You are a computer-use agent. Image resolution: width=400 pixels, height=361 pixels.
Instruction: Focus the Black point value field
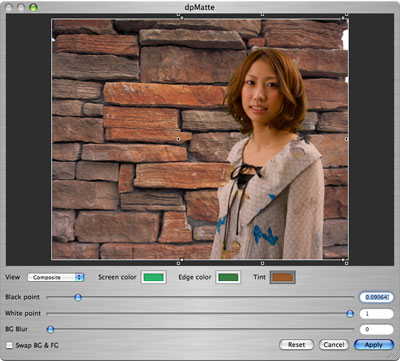(x=376, y=297)
